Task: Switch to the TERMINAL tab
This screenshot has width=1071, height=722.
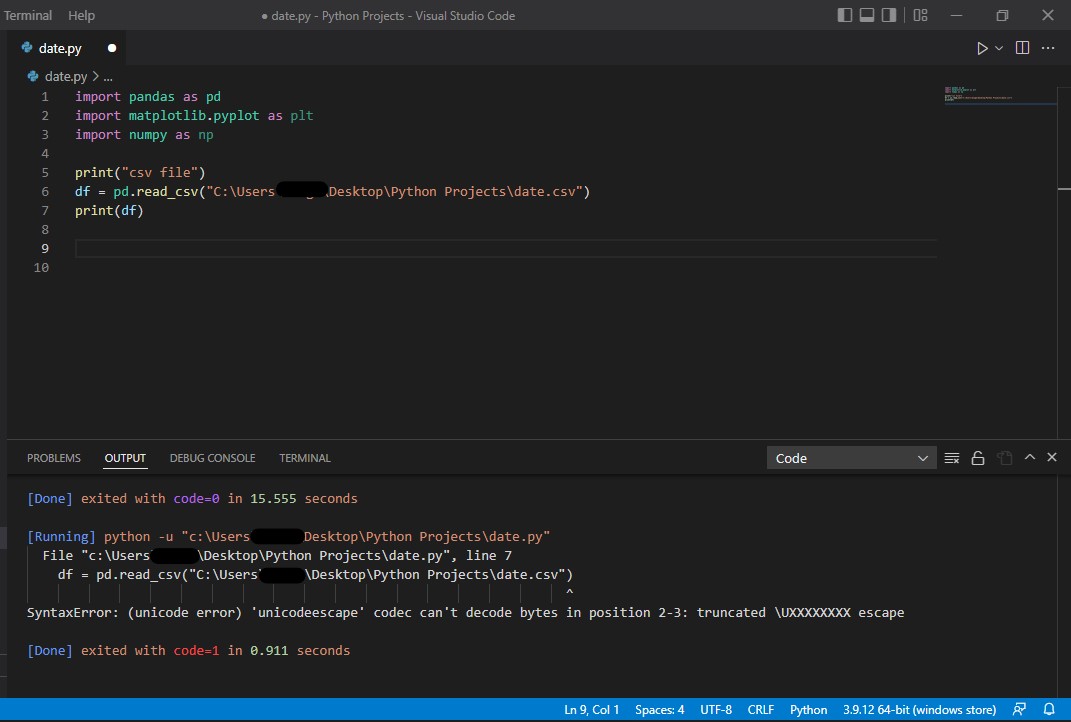Action: coord(305,458)
